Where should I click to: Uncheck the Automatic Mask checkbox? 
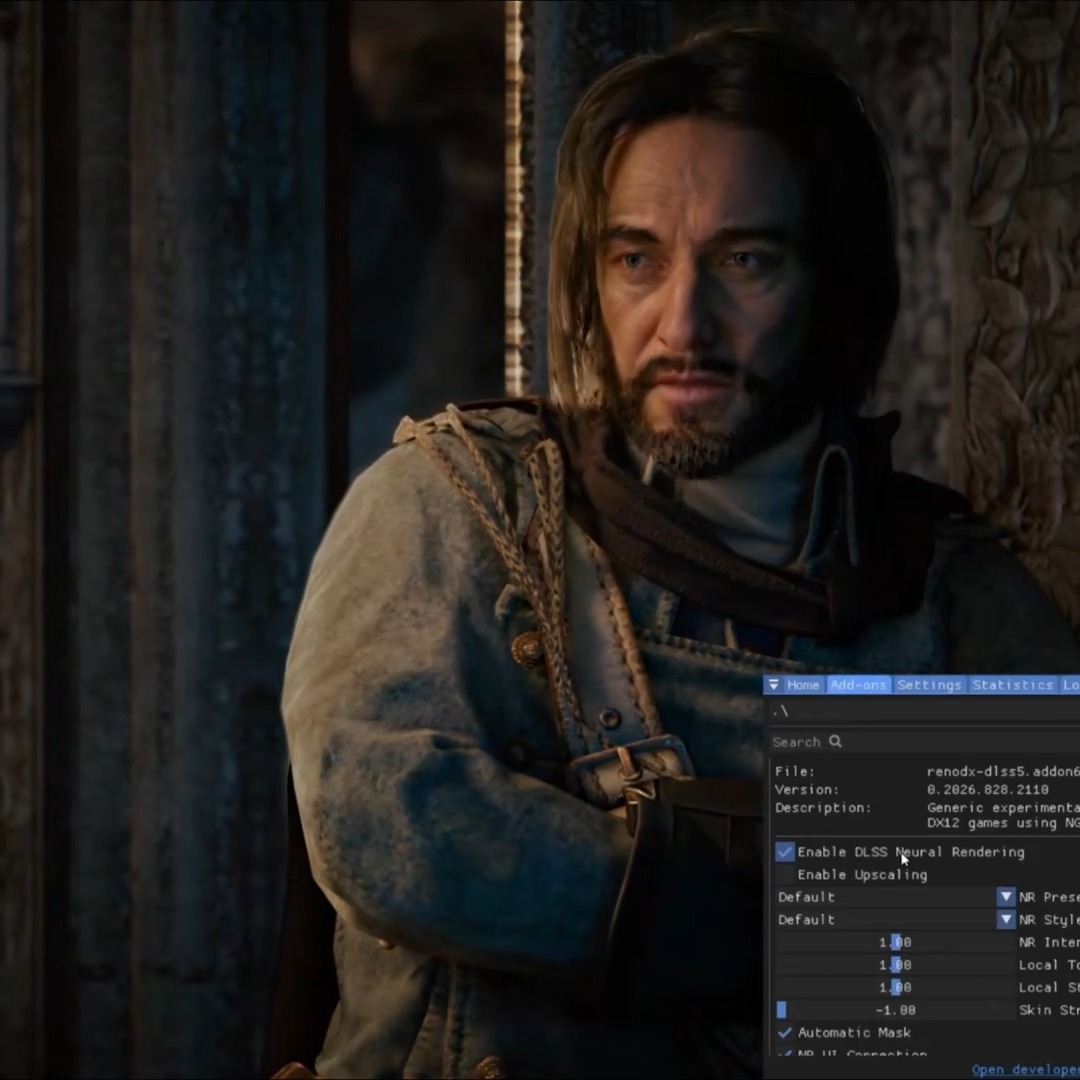pos(785,1032)
